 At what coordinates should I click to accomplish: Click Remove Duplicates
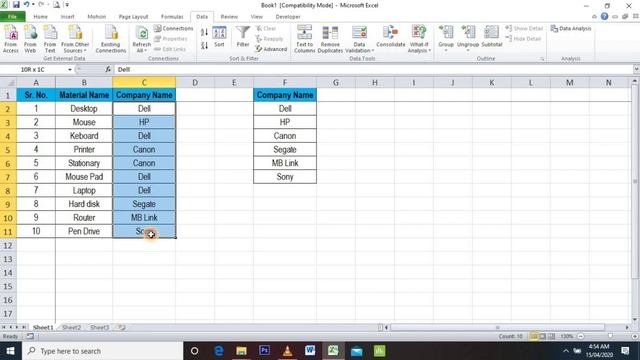coord(330,39)
